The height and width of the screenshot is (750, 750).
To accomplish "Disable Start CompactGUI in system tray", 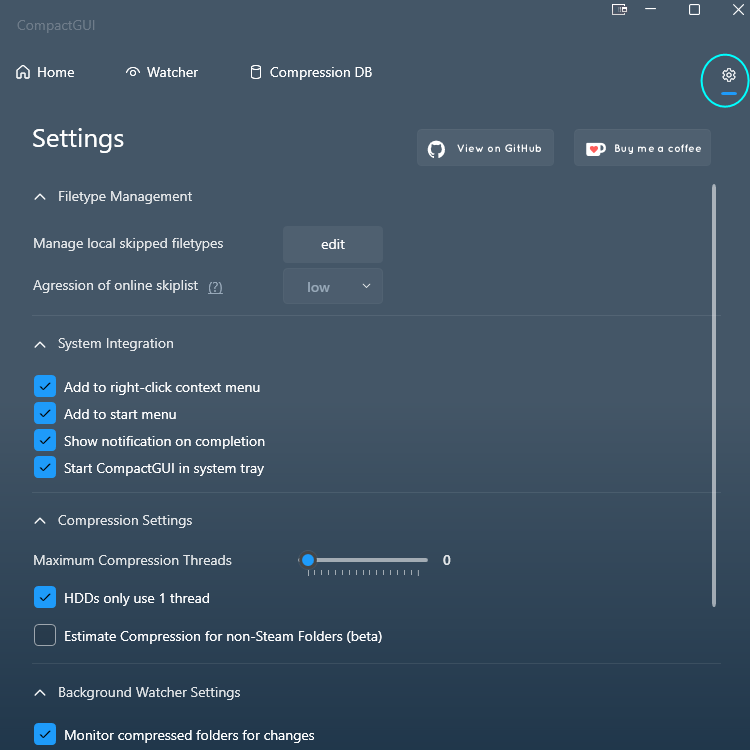I will pos(45,468).
